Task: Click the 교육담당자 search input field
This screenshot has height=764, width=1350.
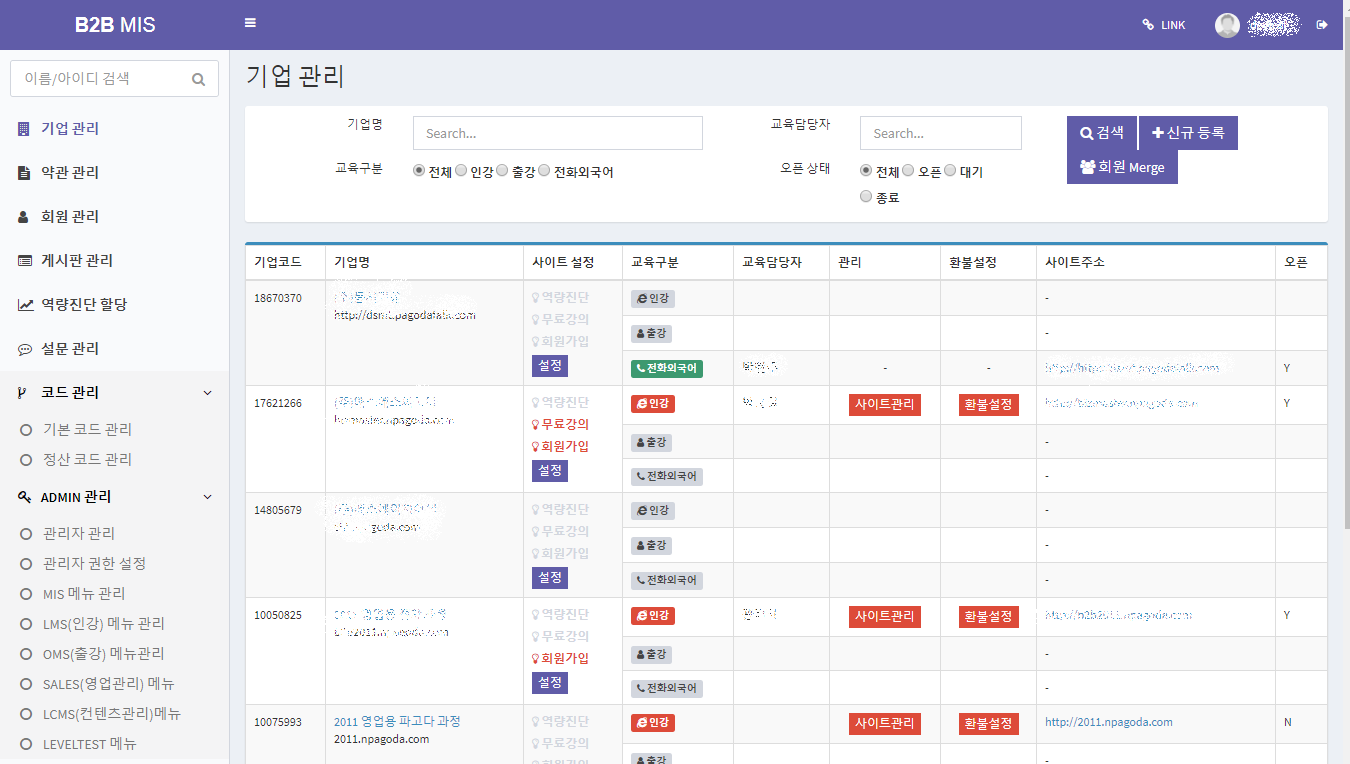Action: pos(941,133)
